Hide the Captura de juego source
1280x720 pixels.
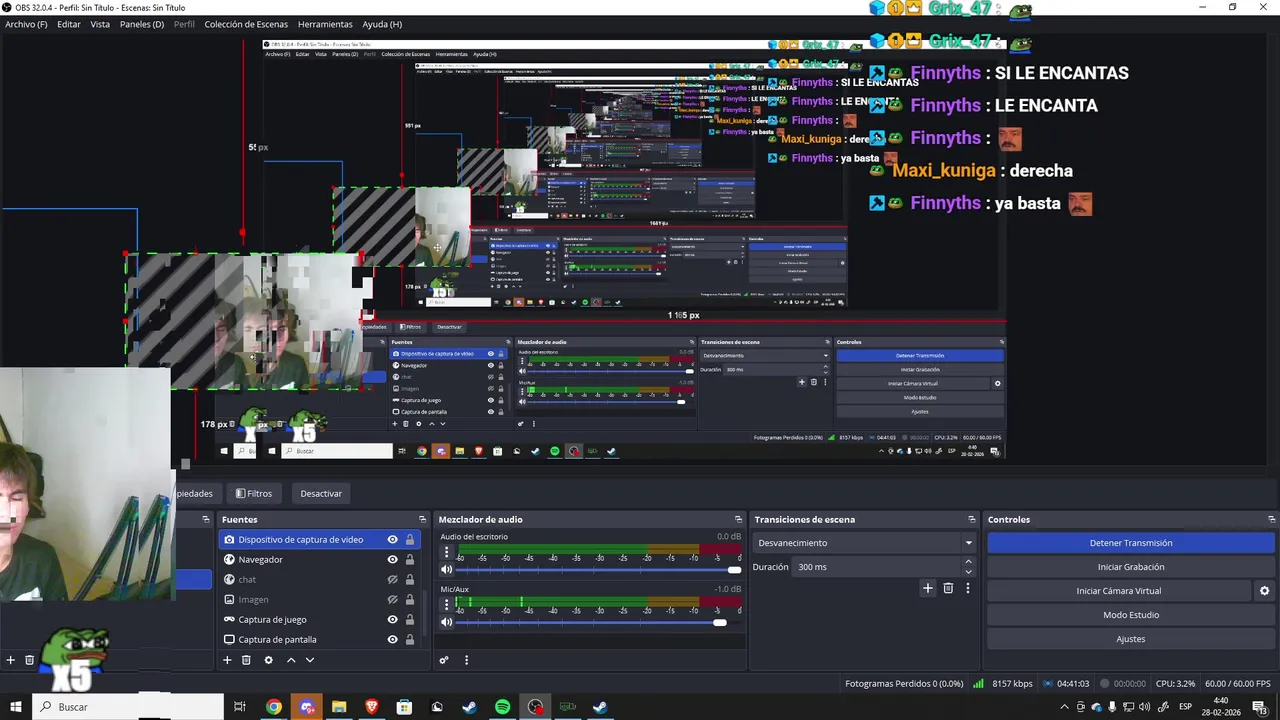click(392, 620)
